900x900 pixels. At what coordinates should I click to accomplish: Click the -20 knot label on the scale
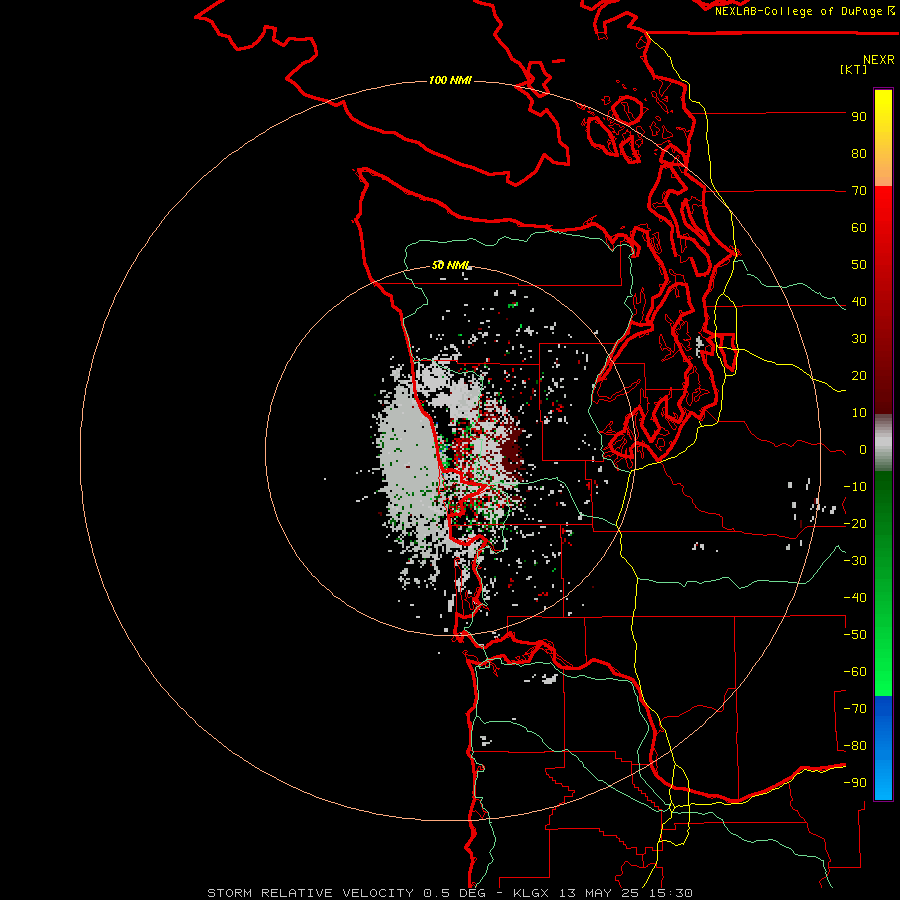[x=855, y=524]
